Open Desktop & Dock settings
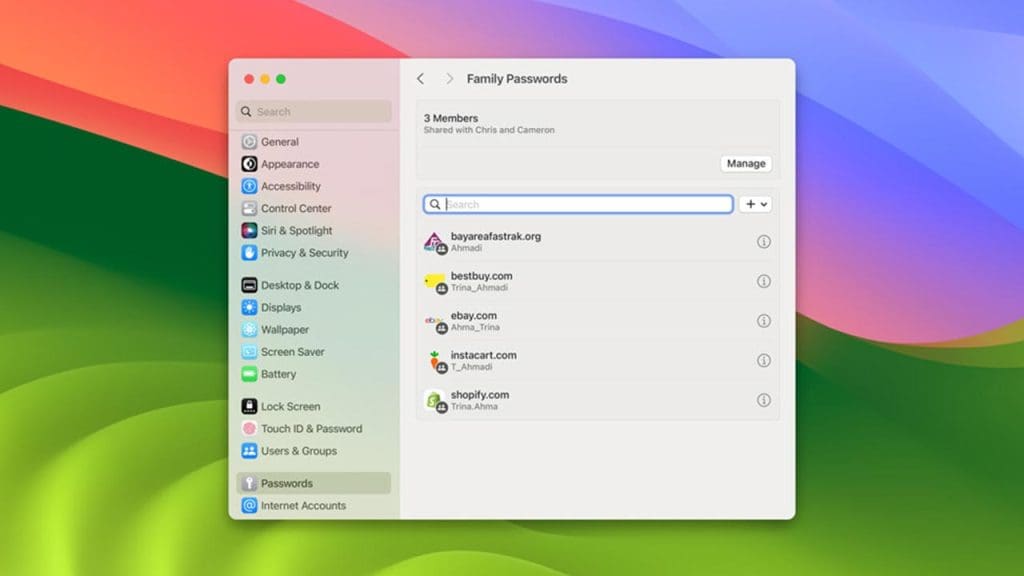 248,285
